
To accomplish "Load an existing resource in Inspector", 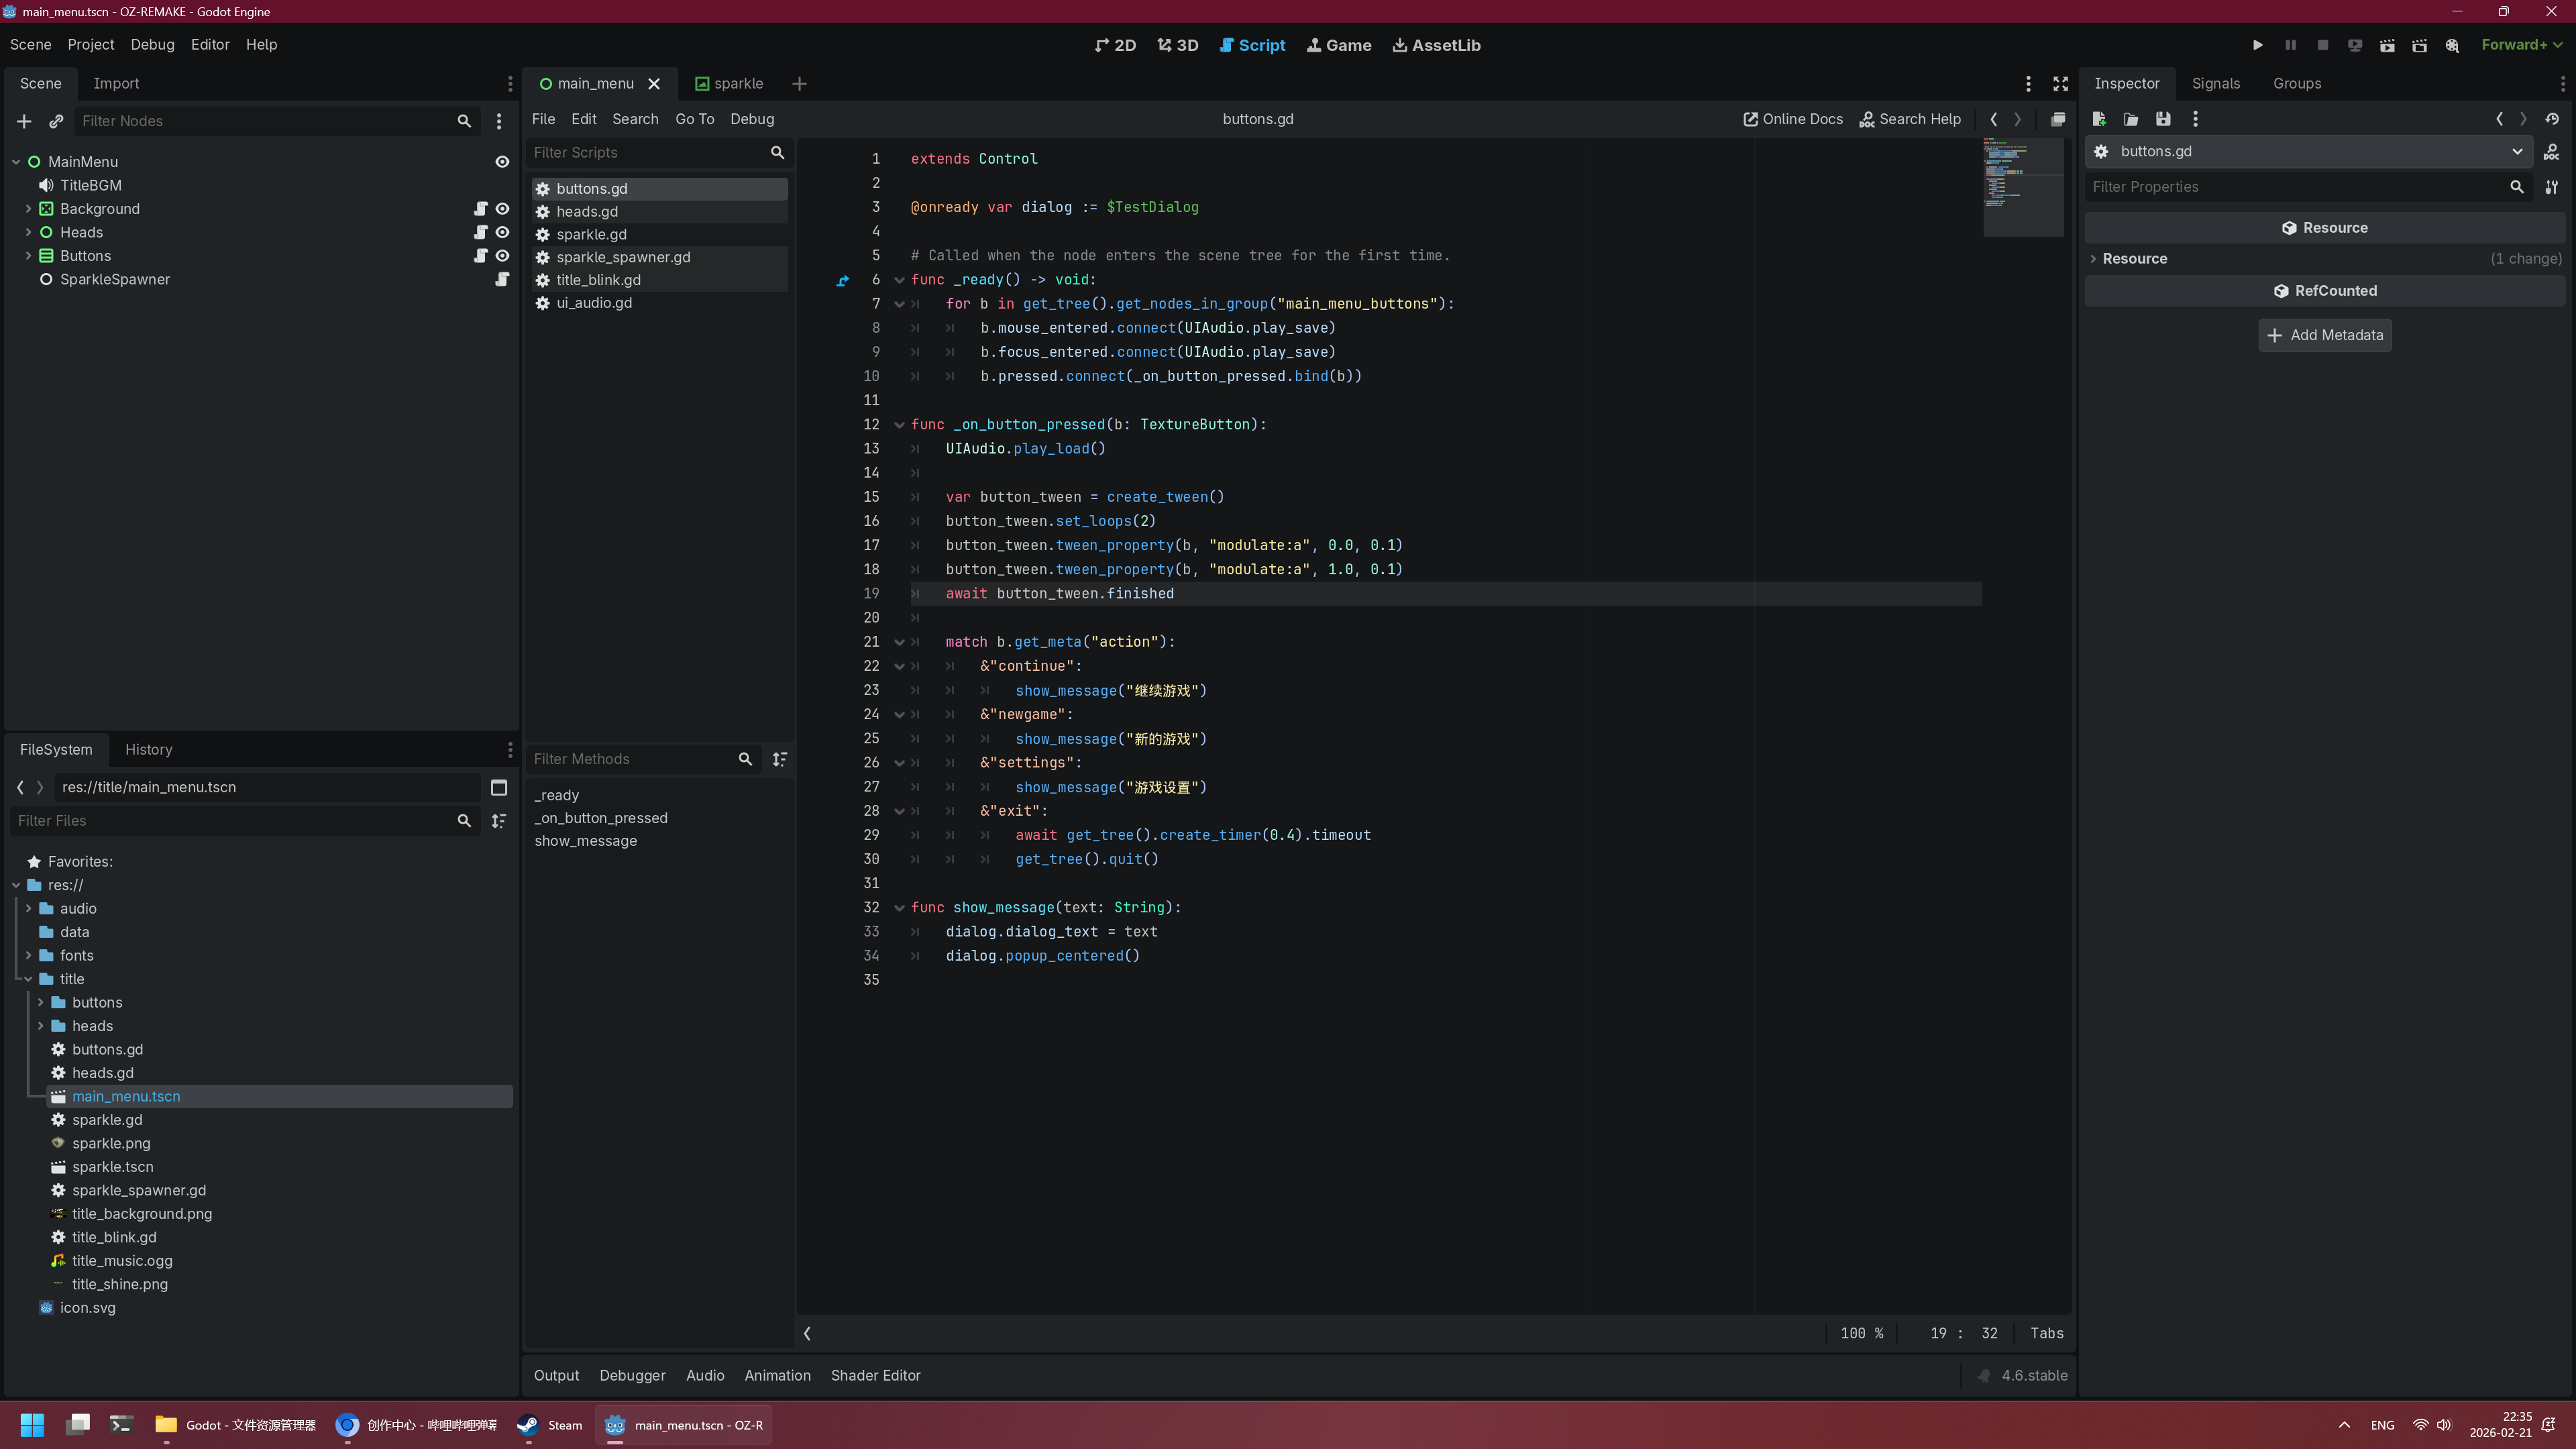I will pyautogui.click(x=2131, y=119).
